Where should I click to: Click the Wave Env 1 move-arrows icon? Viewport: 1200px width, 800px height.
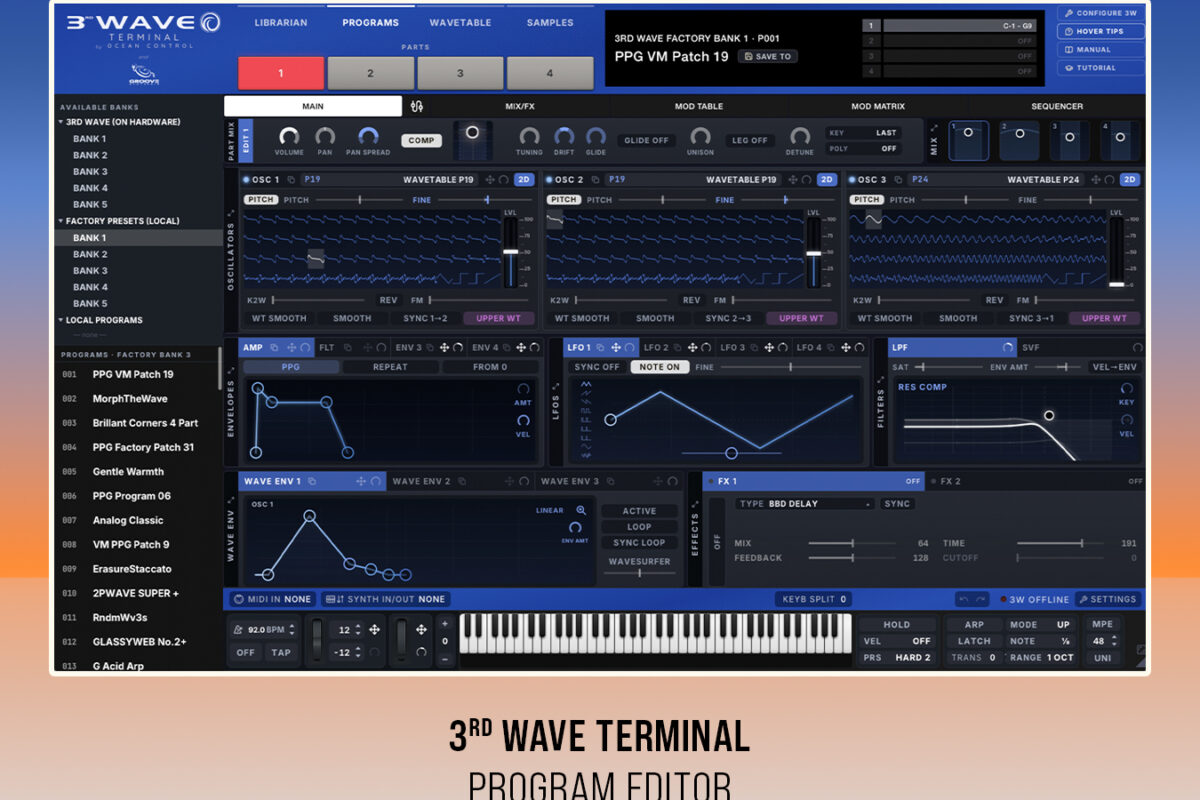click(361, 481)
